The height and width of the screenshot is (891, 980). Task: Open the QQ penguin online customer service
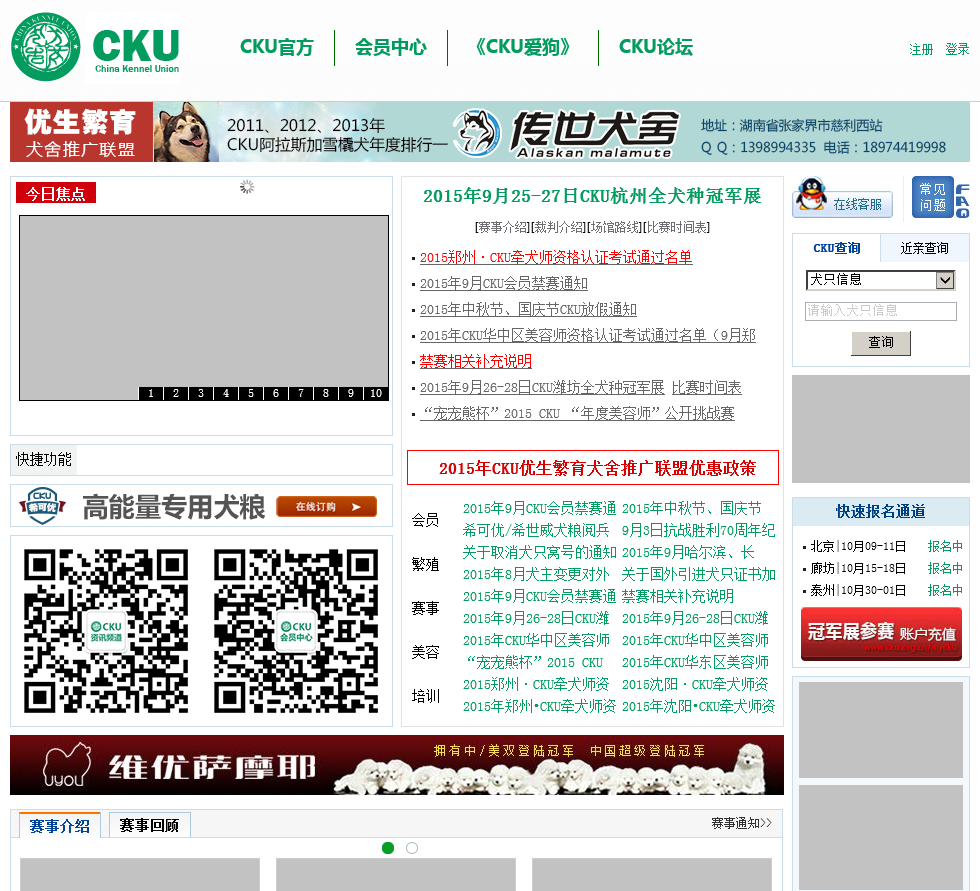pos(842,197)
